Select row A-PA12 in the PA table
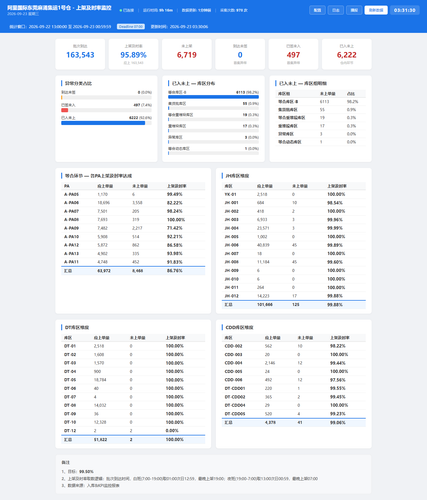The image size is (427, 500). click(133, 245)
